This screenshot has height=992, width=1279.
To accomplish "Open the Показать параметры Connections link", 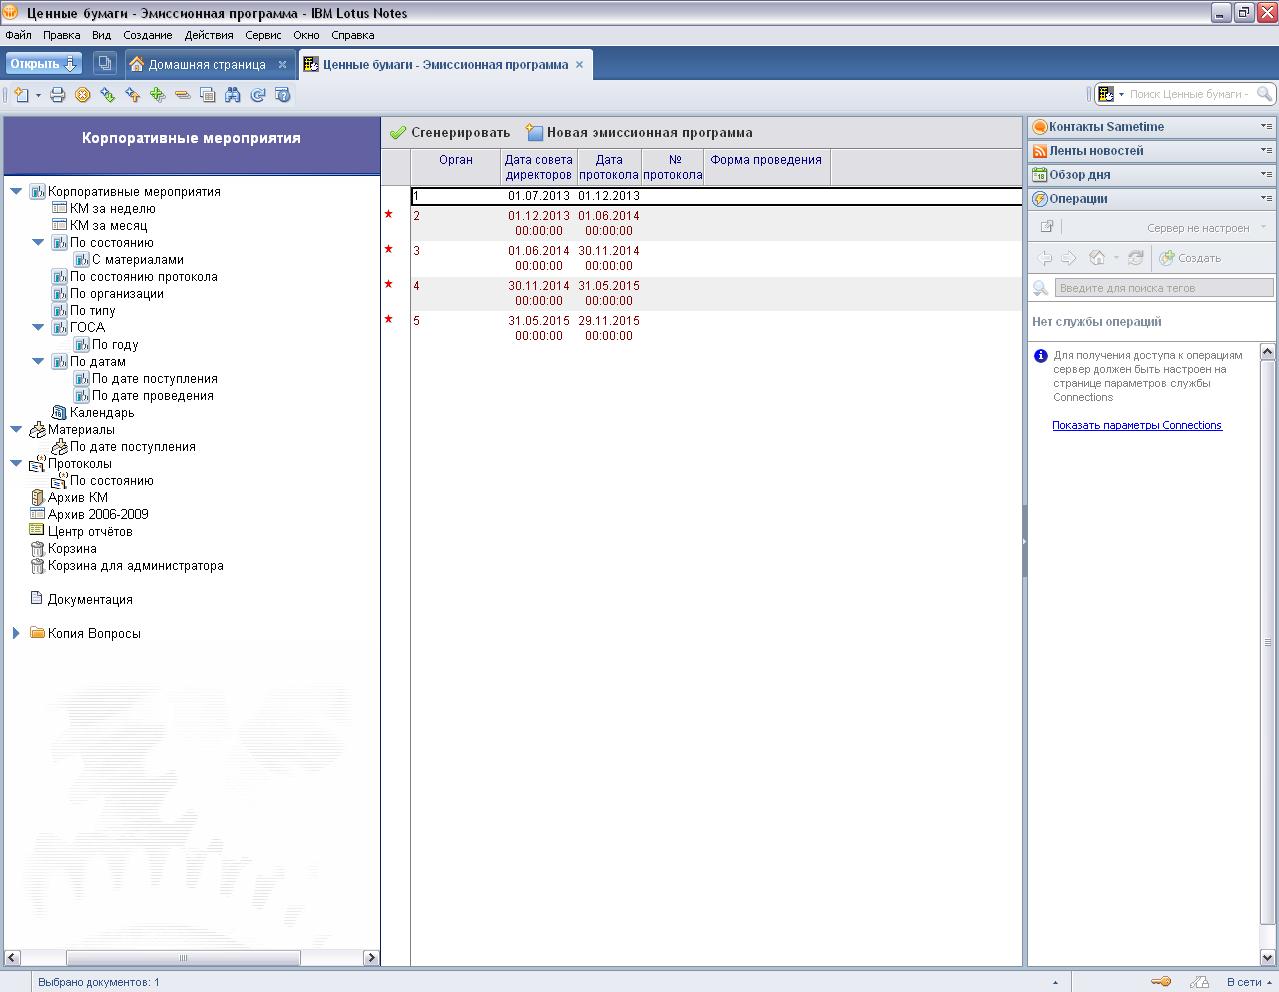I will [1136, 425].
